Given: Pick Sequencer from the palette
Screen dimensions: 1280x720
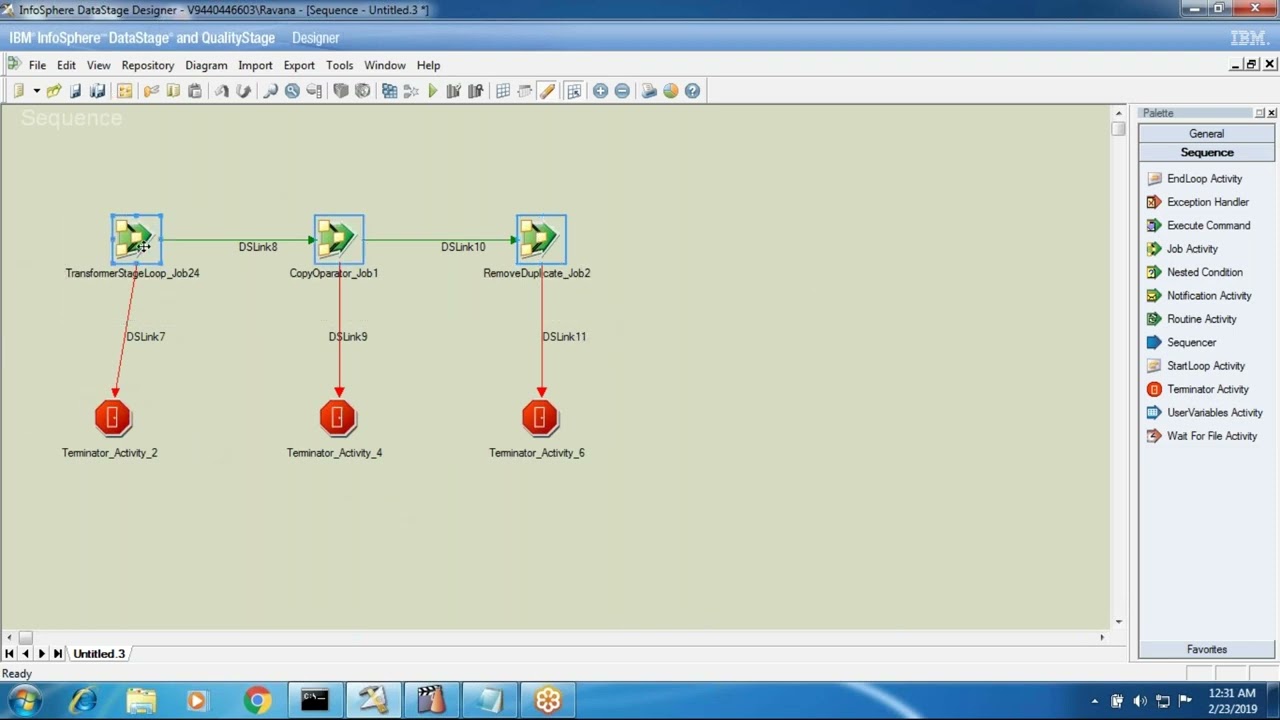Looking at the screenshot, I should (x=1181, y=343).
